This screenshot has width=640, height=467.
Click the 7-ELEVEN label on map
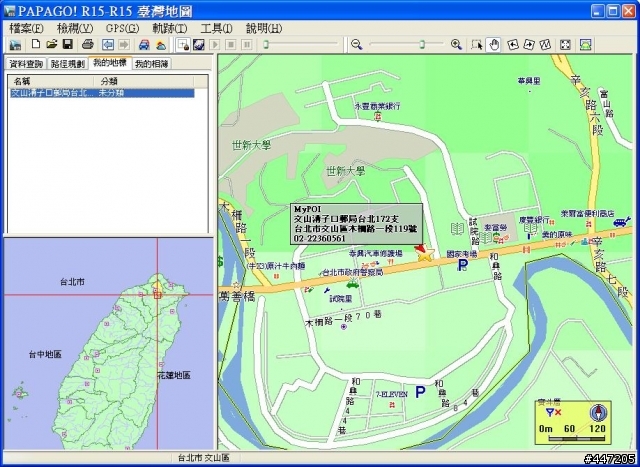(392, 394)
